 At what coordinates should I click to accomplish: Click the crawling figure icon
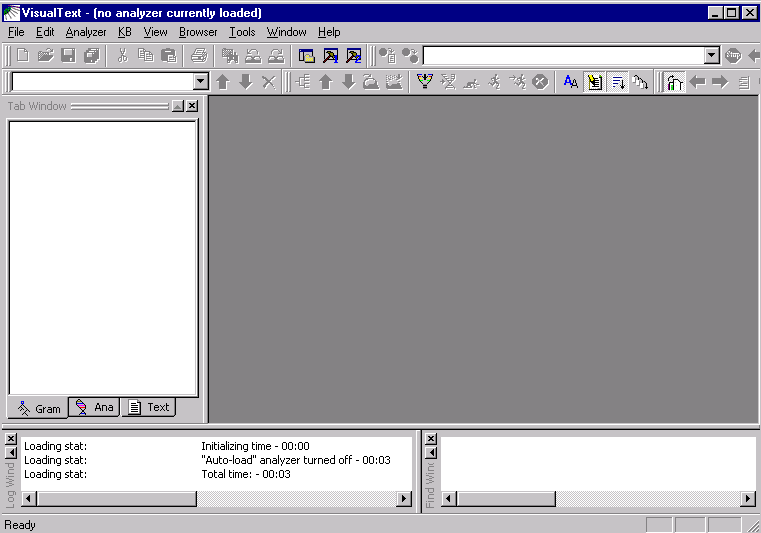(x=471, y=83)
